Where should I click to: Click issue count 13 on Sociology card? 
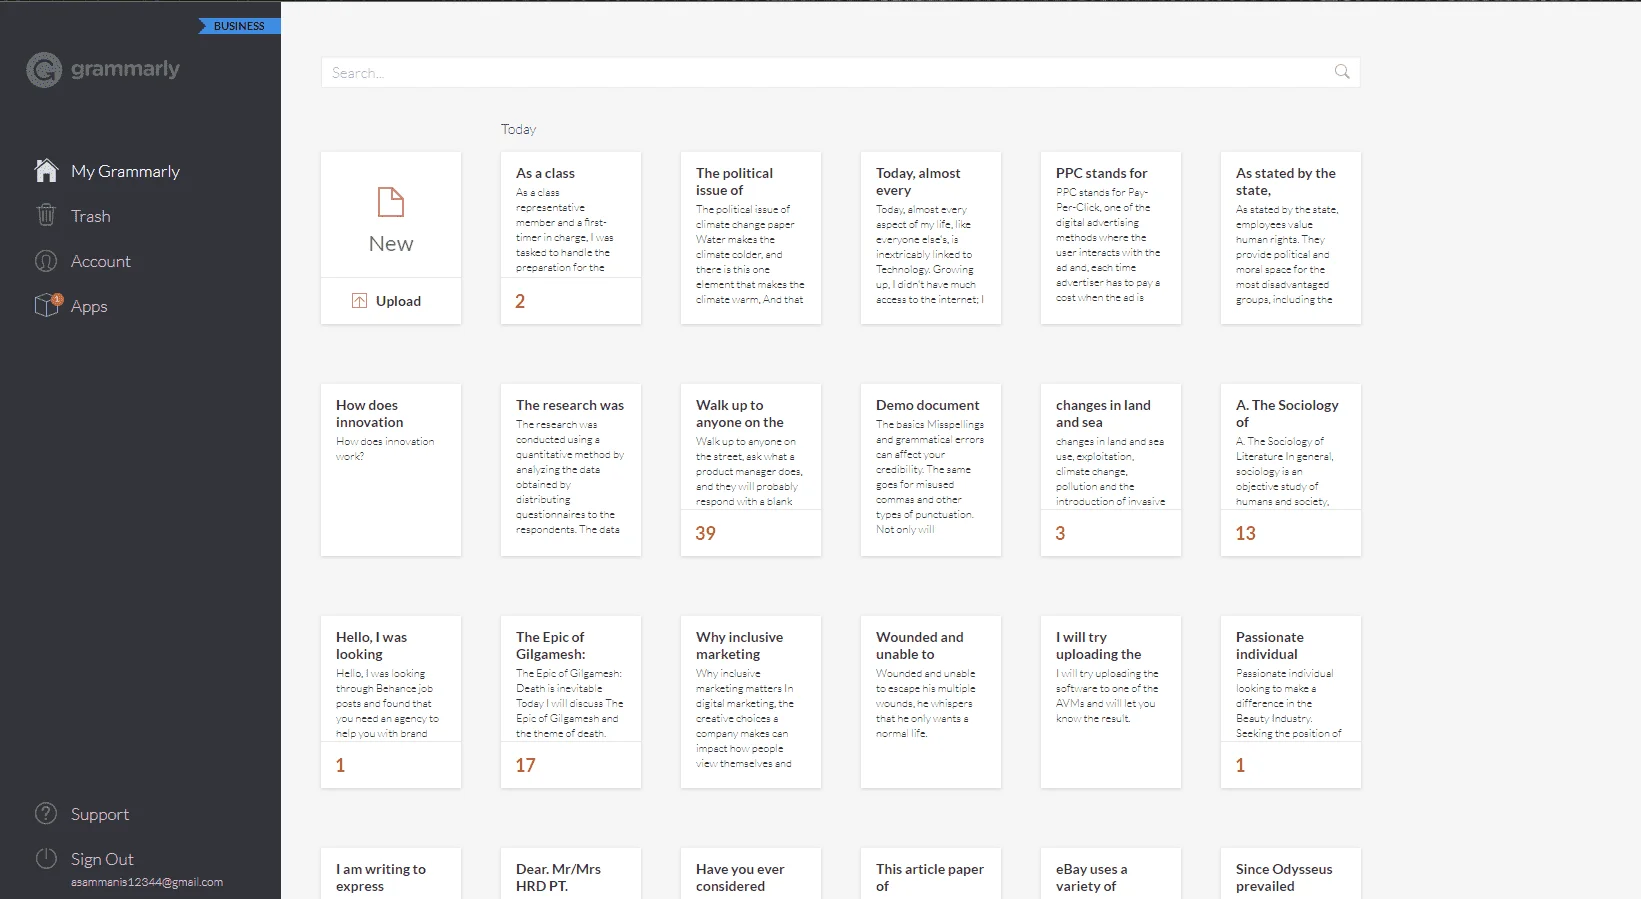click(x=1245, y=533)
